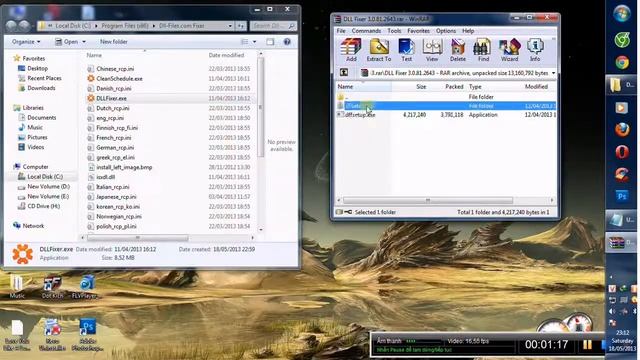Open the Adobe Photoshop desktop shortcut
The width and height of the screenshot is (640, 360).
pyautogui.click(x=87, y=335)
